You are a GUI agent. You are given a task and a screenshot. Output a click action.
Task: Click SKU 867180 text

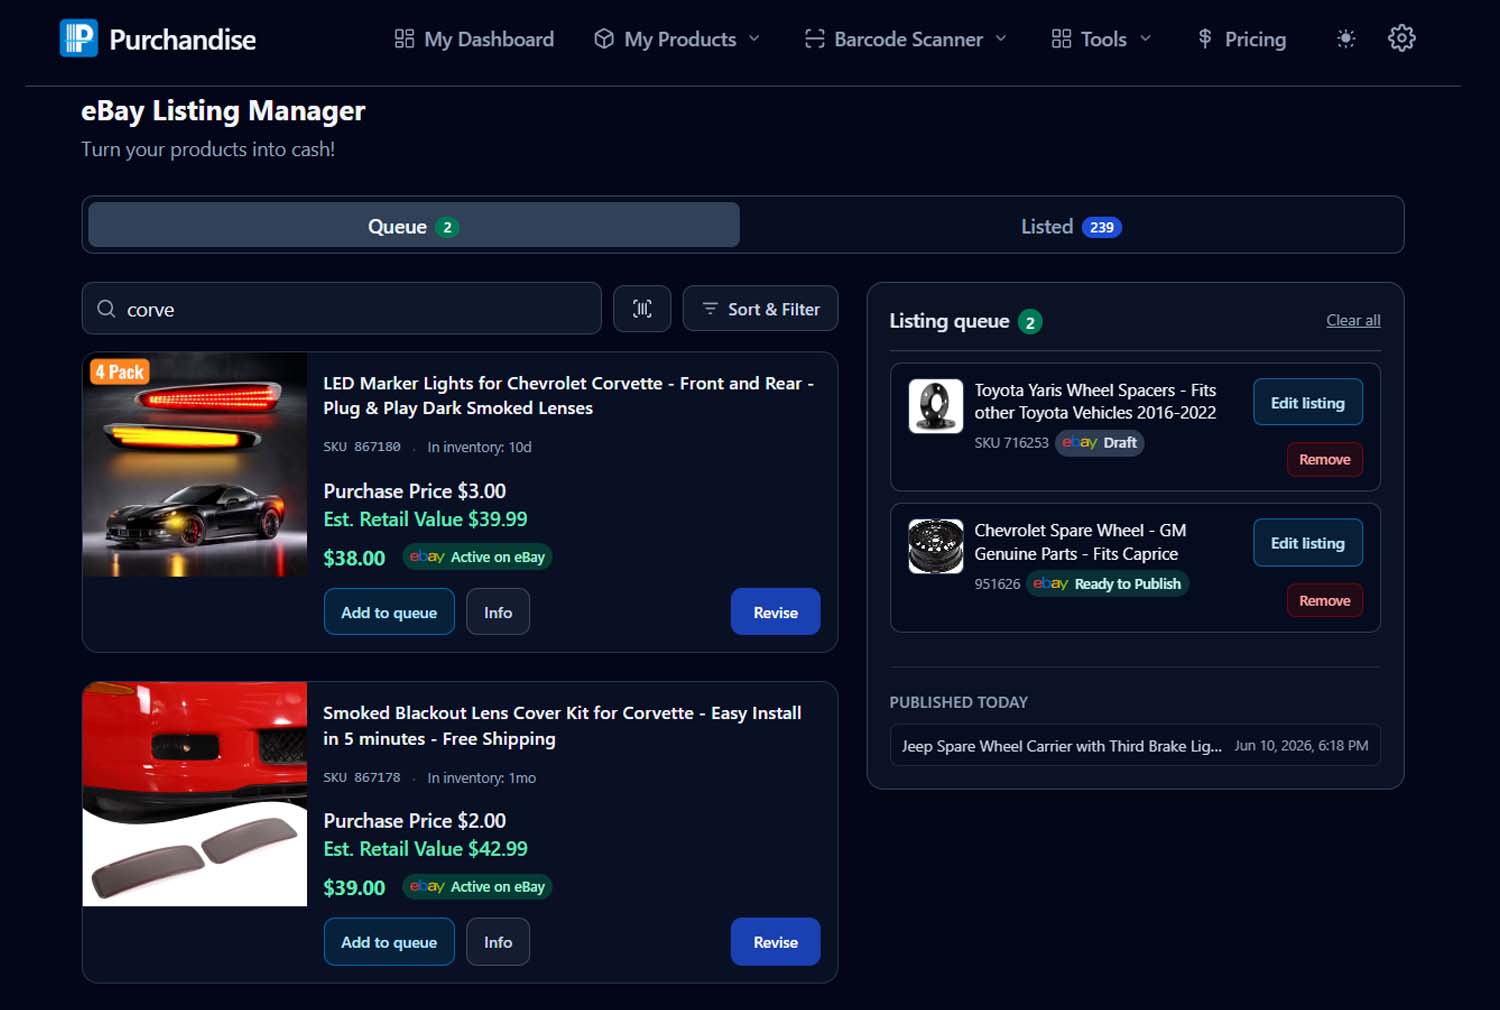(362, 447)
